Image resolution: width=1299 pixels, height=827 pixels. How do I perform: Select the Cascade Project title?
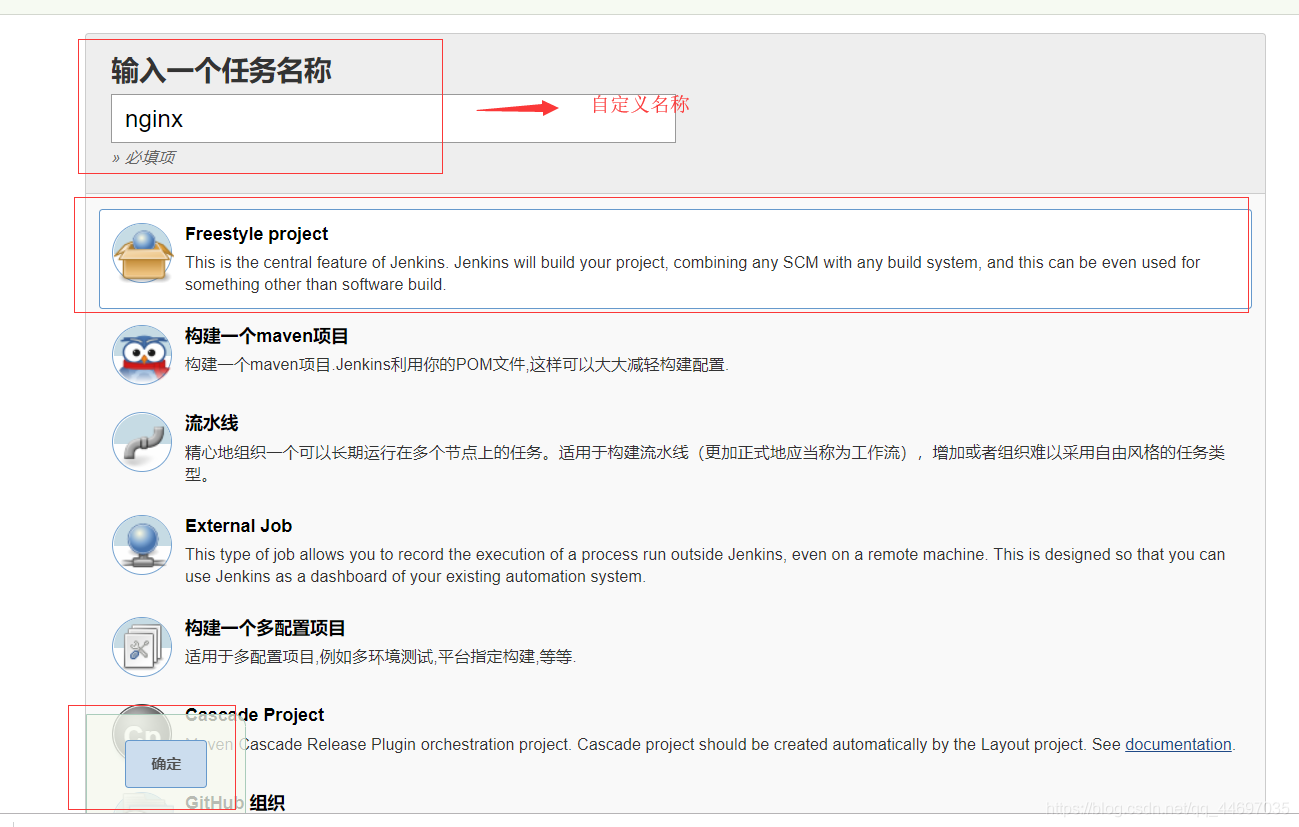click(x=255, y=715)
